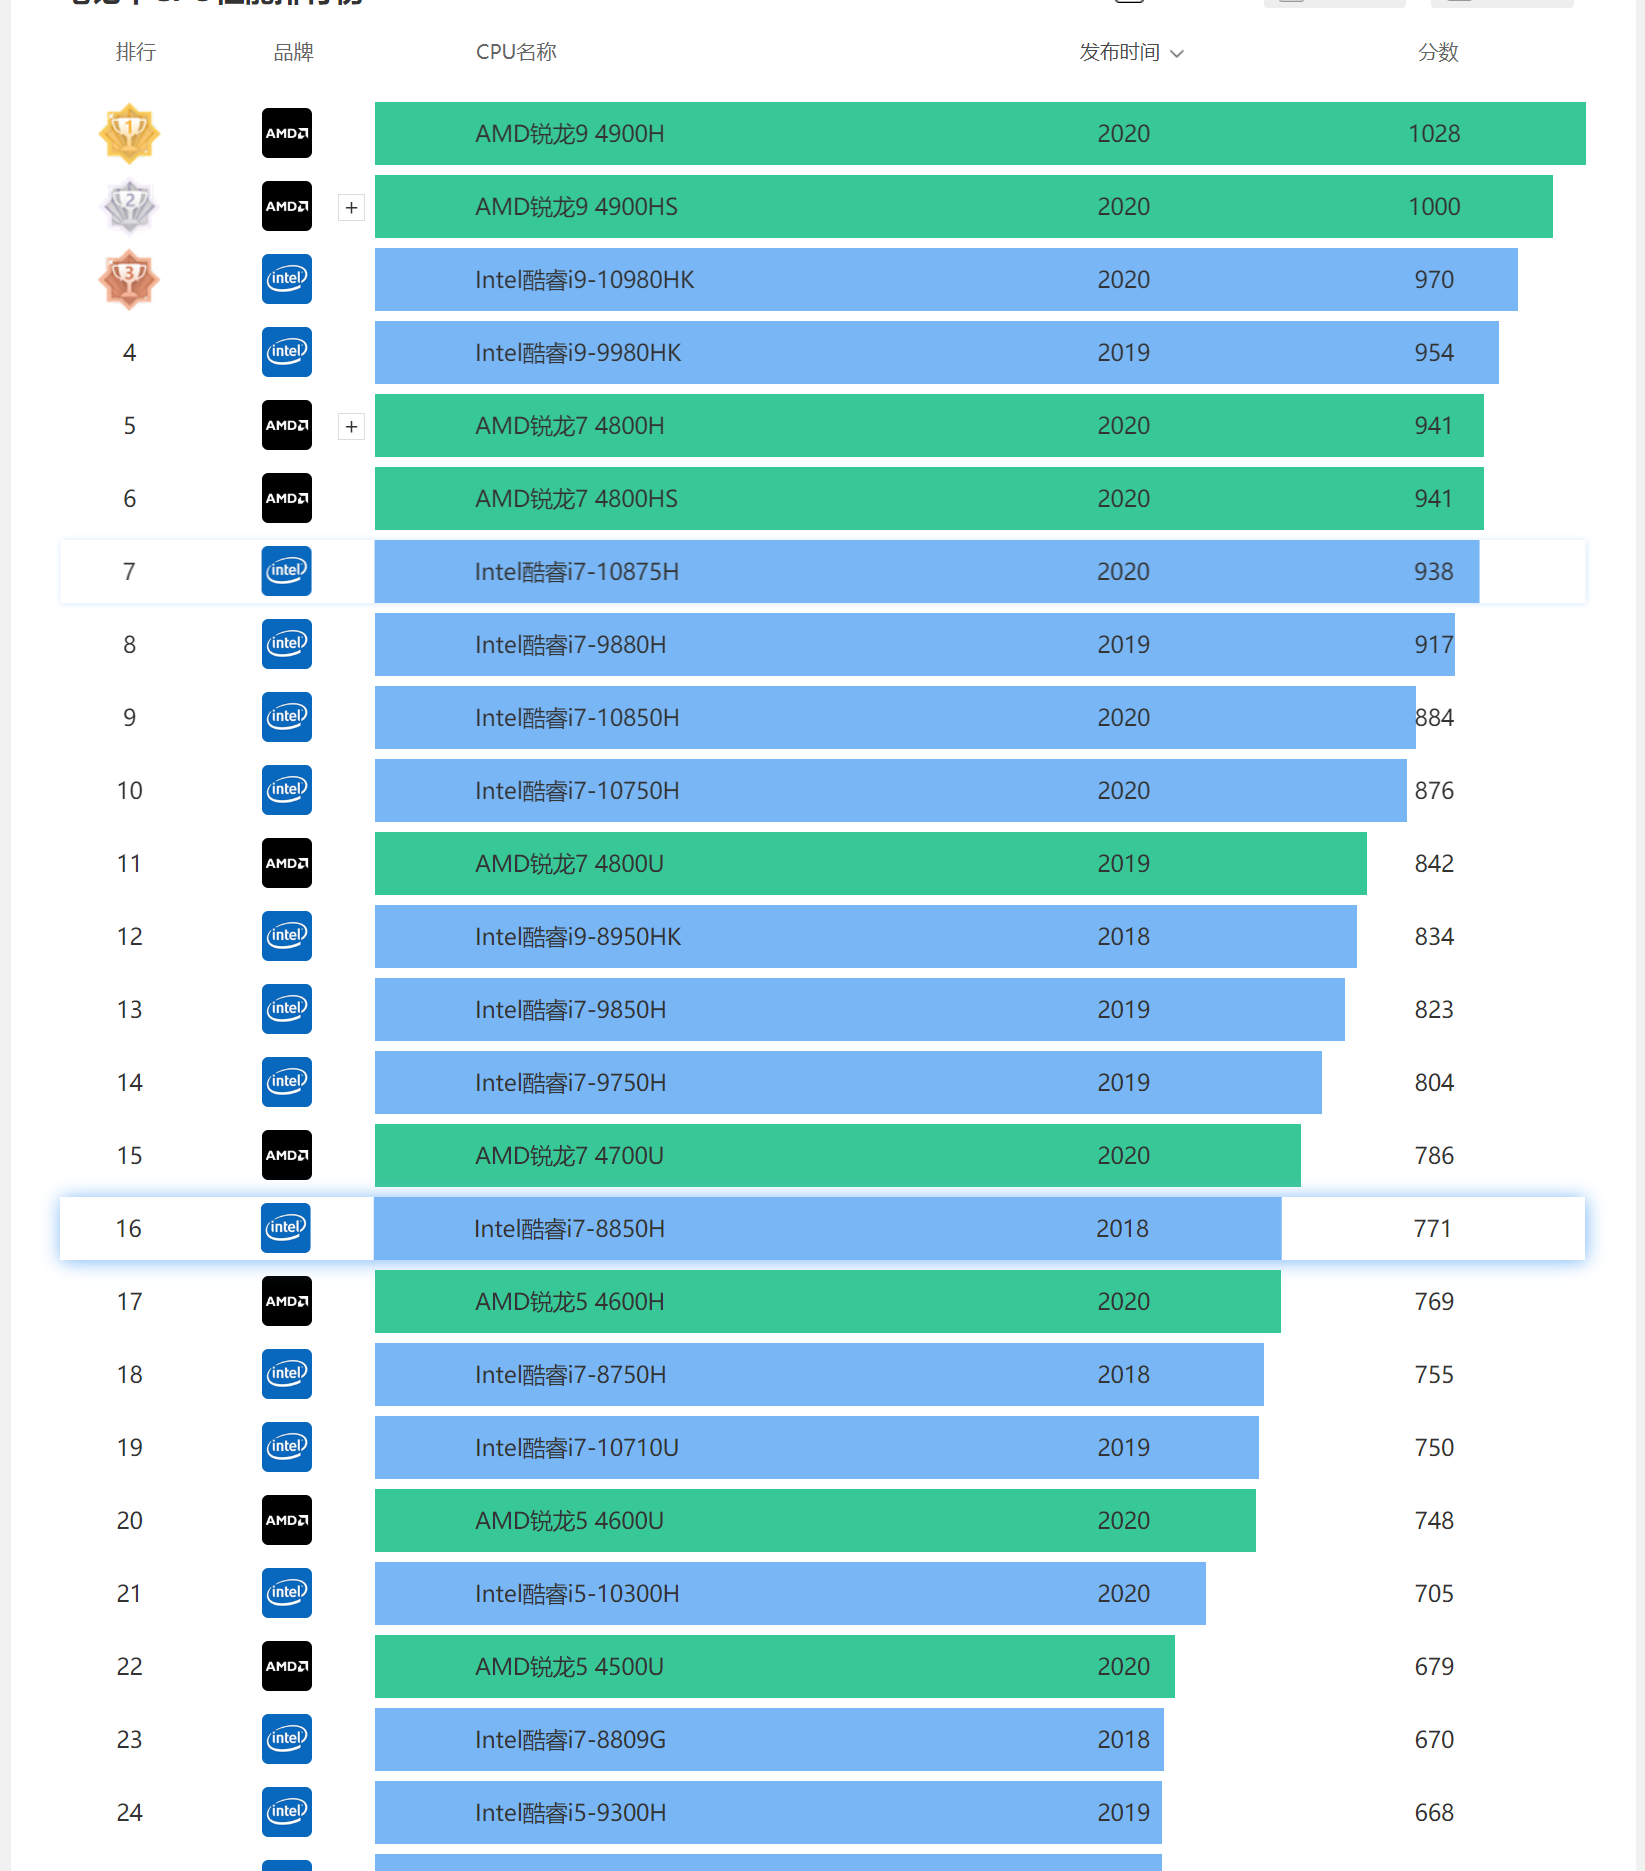Click AMD logo beside Ryzen 9 4900H
The image size is (1645, 1871).
pos(287,133)
